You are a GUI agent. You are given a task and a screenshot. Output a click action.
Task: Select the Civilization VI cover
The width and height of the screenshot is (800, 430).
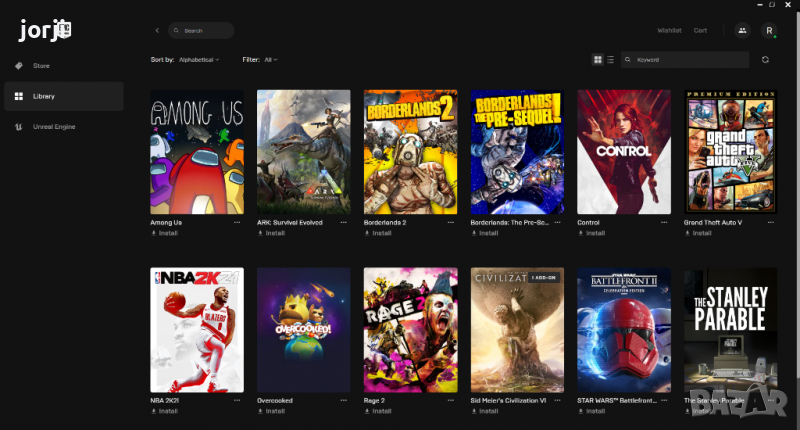(x=517, y=330)
